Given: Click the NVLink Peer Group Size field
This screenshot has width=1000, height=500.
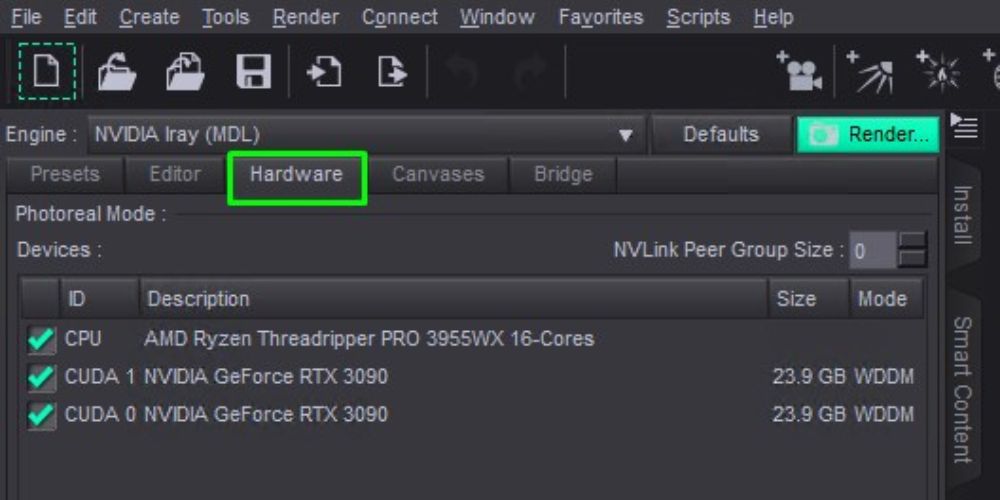Looking at the screenshot, I should click(872, 250).
